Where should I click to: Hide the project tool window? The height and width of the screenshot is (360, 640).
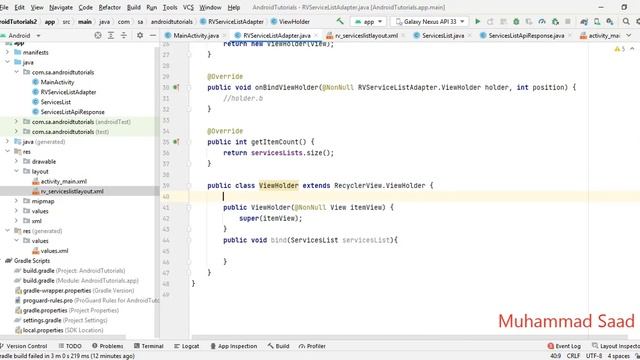pos(153,36)
